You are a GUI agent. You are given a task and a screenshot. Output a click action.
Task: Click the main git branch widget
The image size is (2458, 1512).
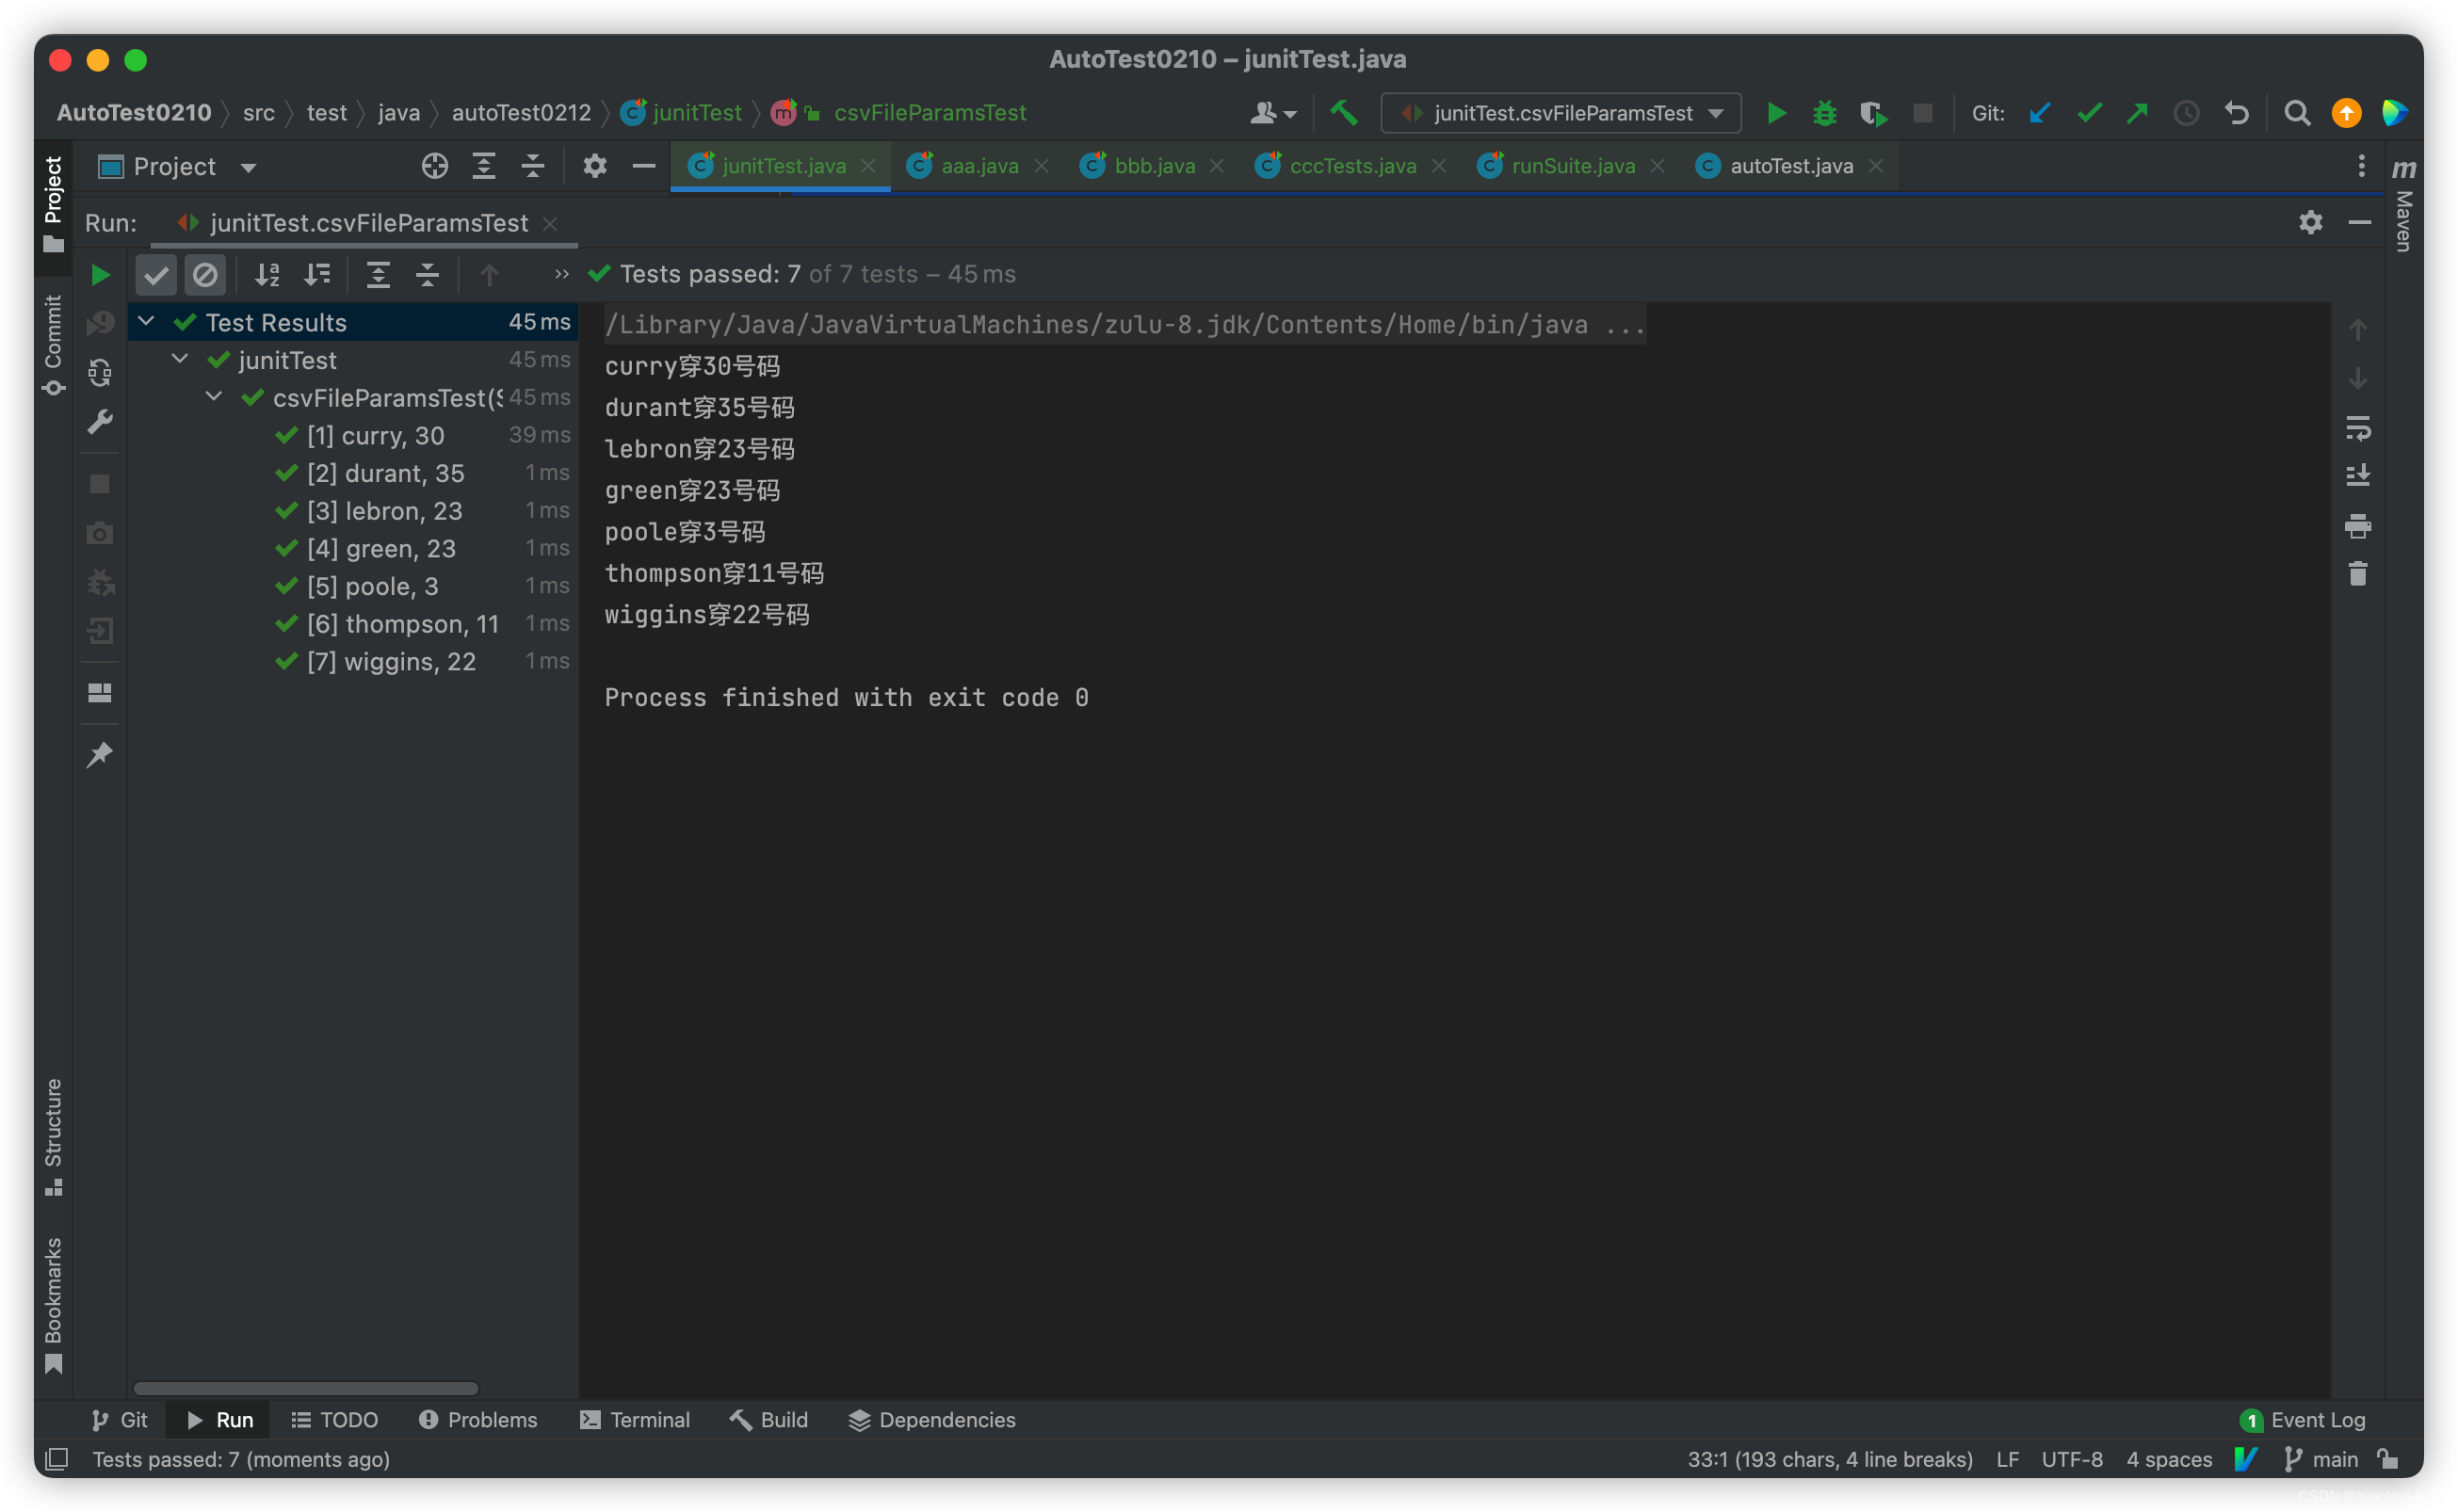point(2323,1460)
